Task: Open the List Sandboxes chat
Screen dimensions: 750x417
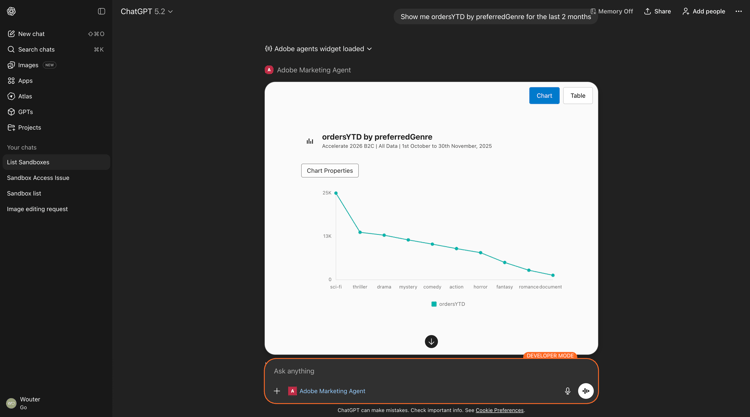Action: click(56, 162)
